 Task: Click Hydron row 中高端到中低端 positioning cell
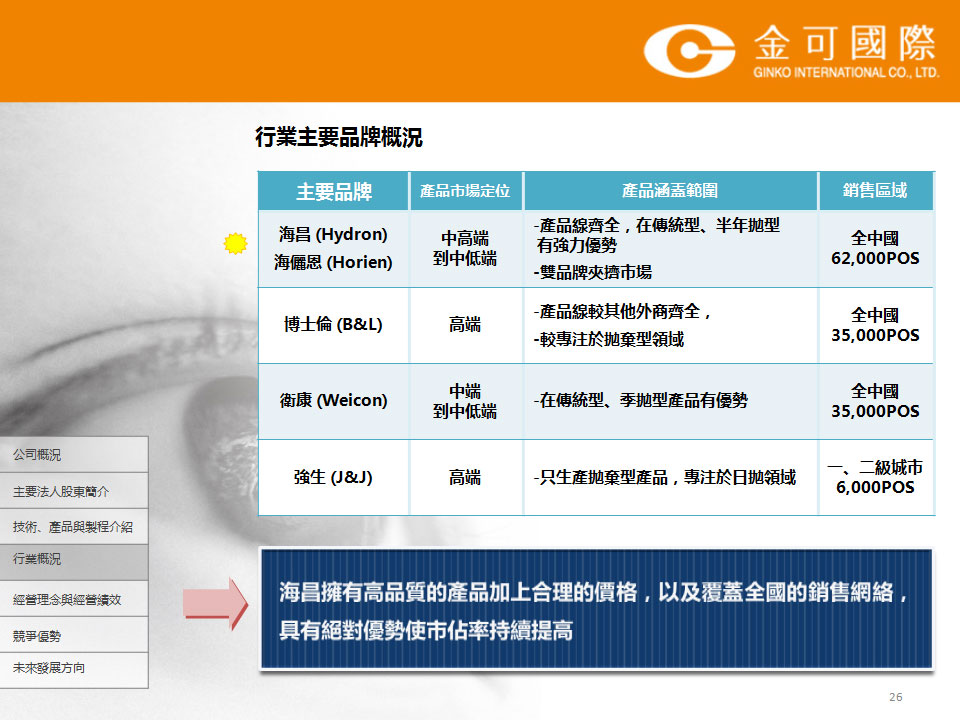coord(465,249)
